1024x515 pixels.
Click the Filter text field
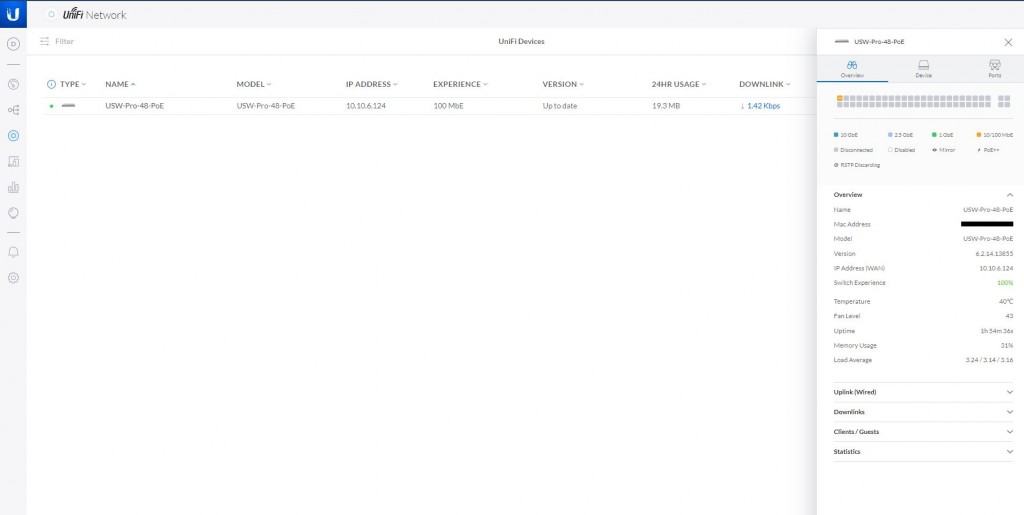(x=65, y=41)
